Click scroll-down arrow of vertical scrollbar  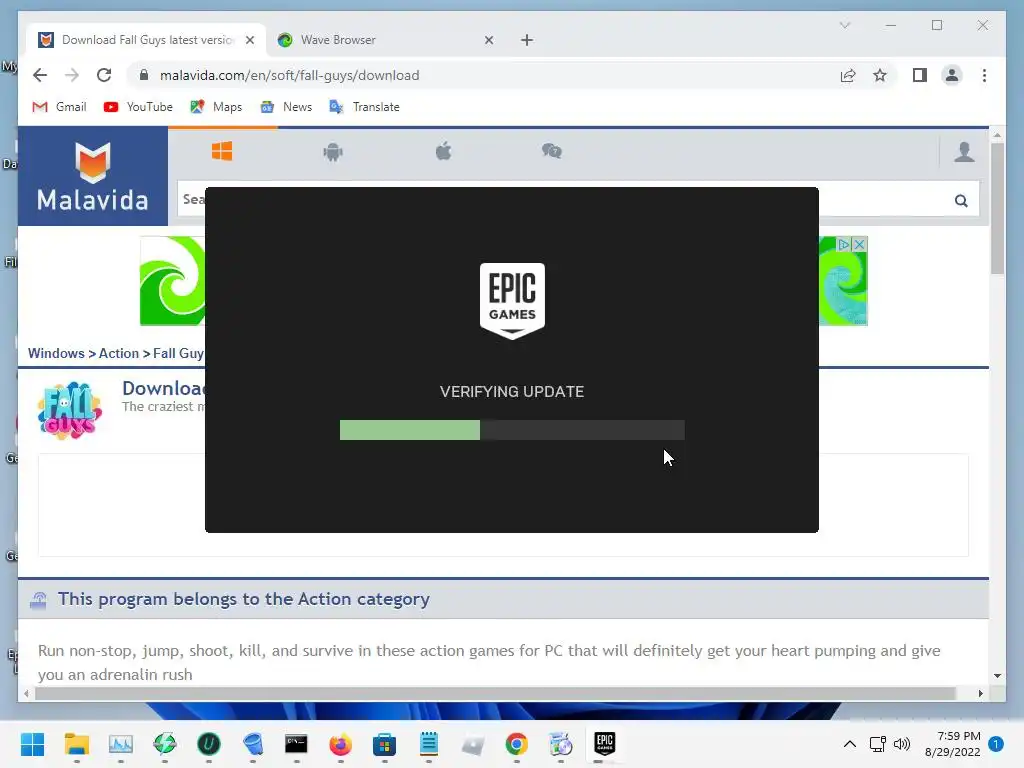point(997,676)
